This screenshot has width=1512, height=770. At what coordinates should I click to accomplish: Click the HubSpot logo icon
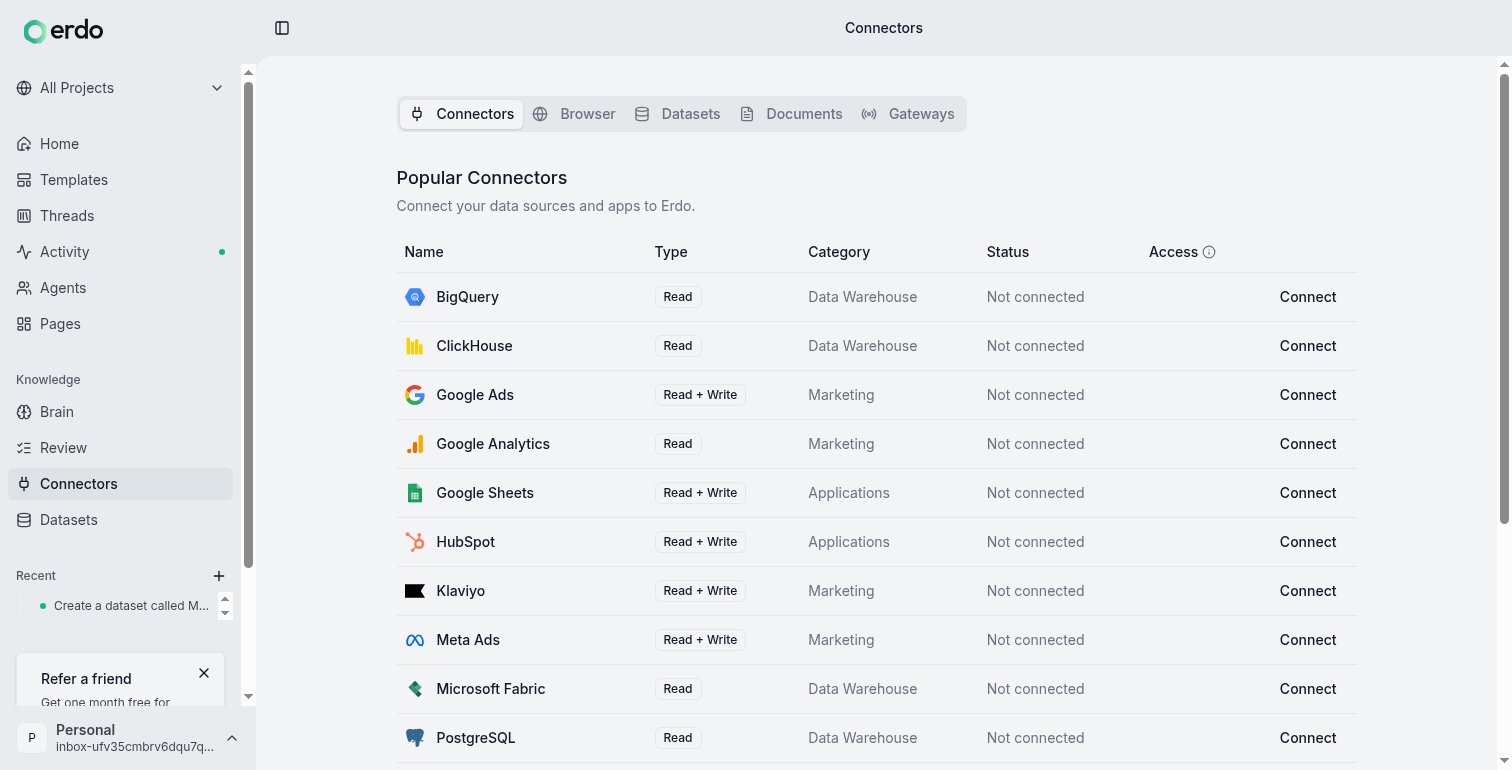(415, 542)
